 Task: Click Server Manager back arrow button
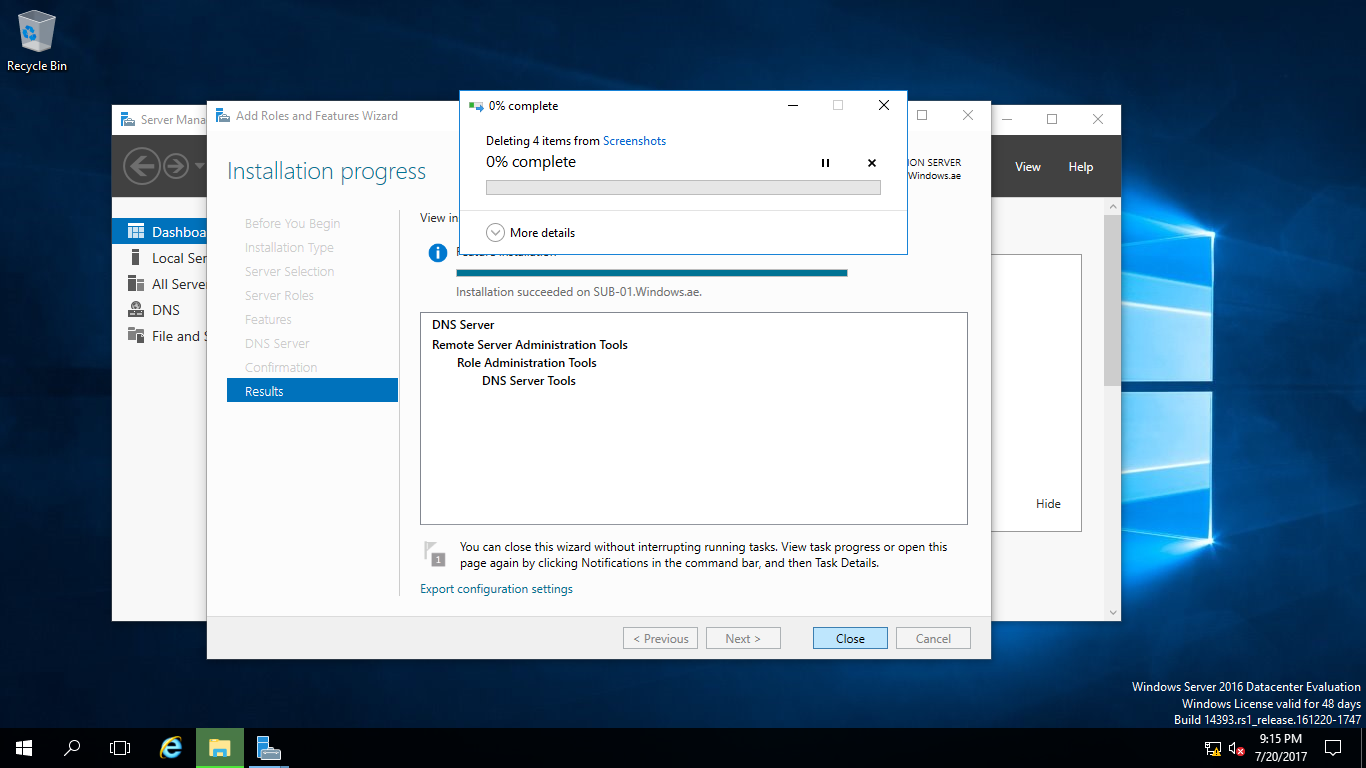(x=142, y=166)
